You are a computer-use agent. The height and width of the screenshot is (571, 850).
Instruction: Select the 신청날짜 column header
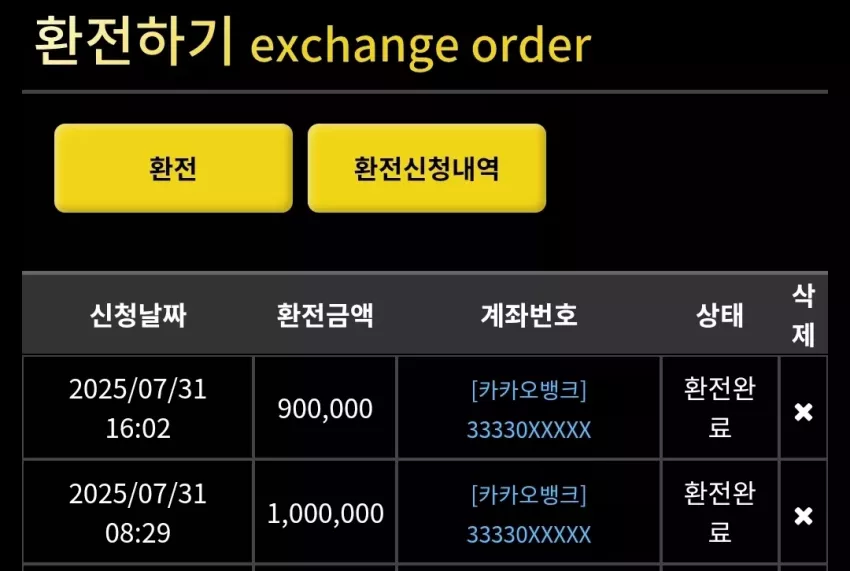tap(138, 315)
